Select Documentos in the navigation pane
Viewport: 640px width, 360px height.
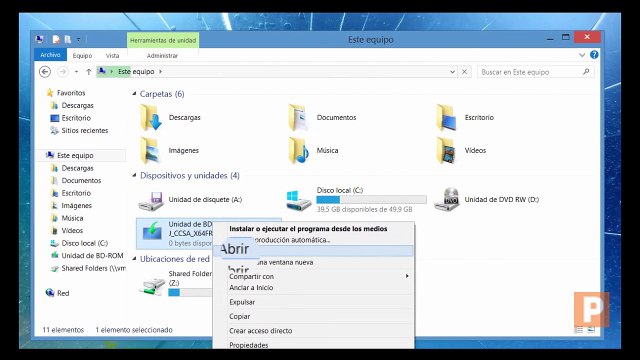[81, 180]
